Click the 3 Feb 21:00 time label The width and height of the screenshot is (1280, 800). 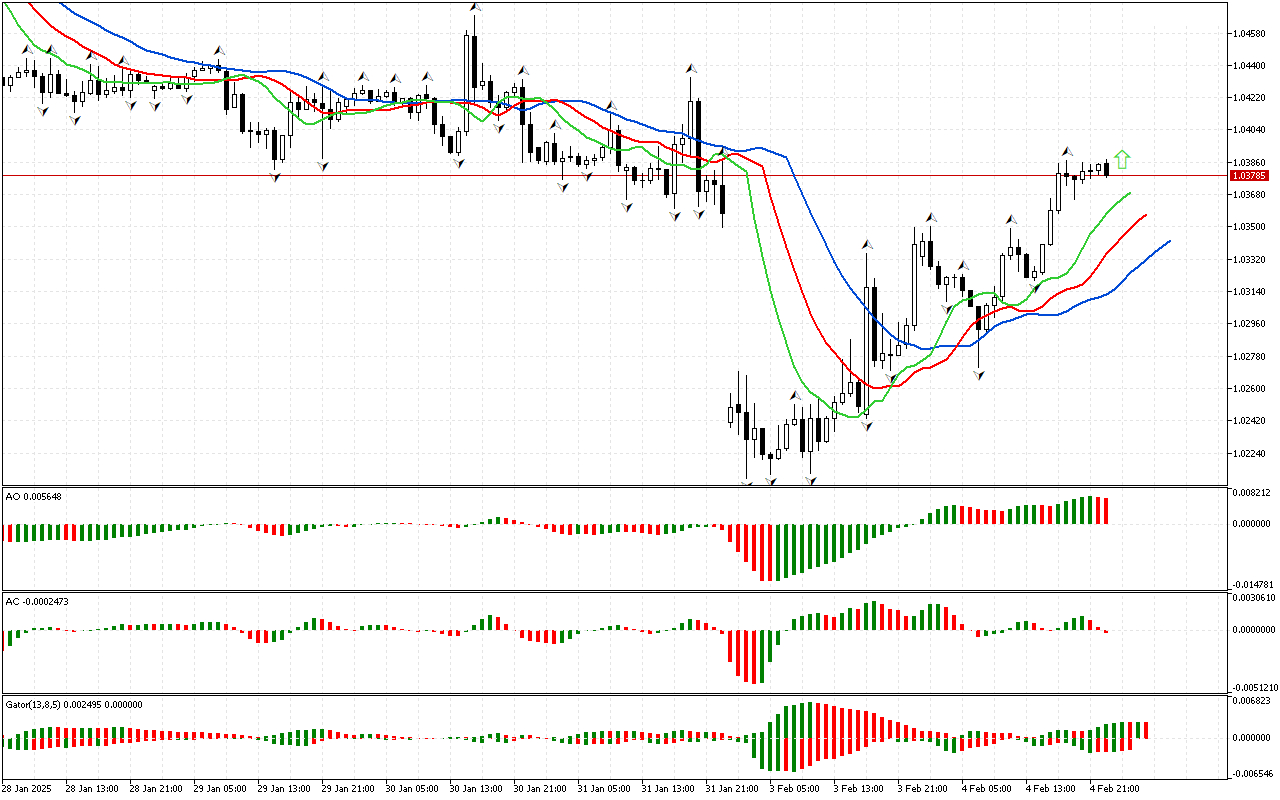[922, 789]
